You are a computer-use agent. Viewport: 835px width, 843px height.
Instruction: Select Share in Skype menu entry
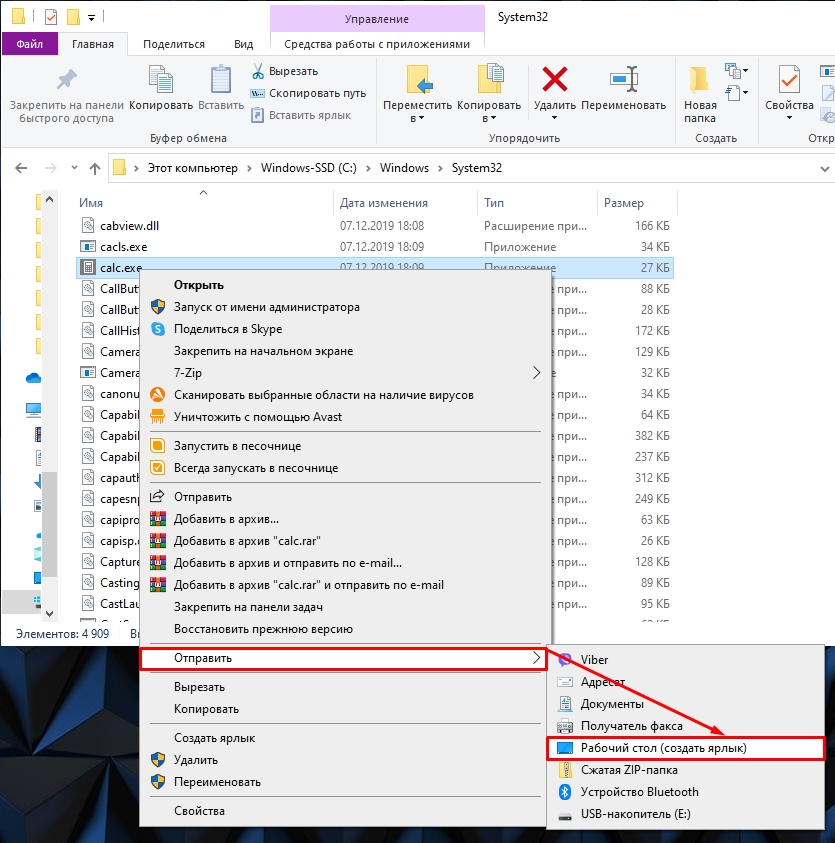pos(227,329)
